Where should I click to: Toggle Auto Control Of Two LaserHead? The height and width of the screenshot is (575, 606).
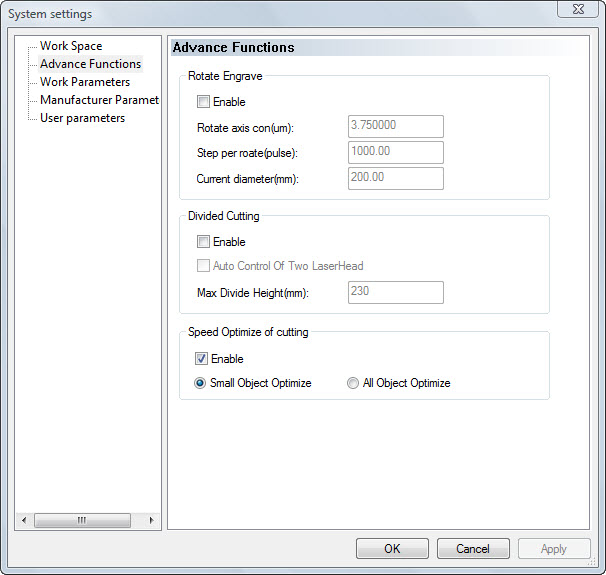click(x=204, y=266)
